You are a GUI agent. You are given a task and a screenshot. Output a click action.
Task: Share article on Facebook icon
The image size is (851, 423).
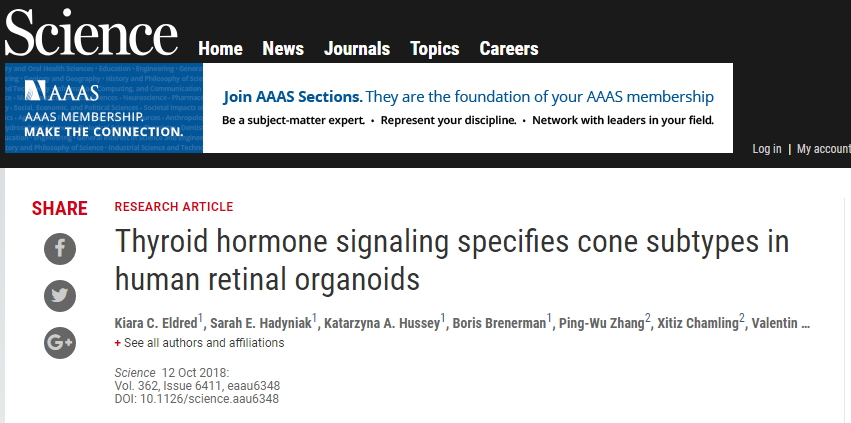tap(60, 249)
